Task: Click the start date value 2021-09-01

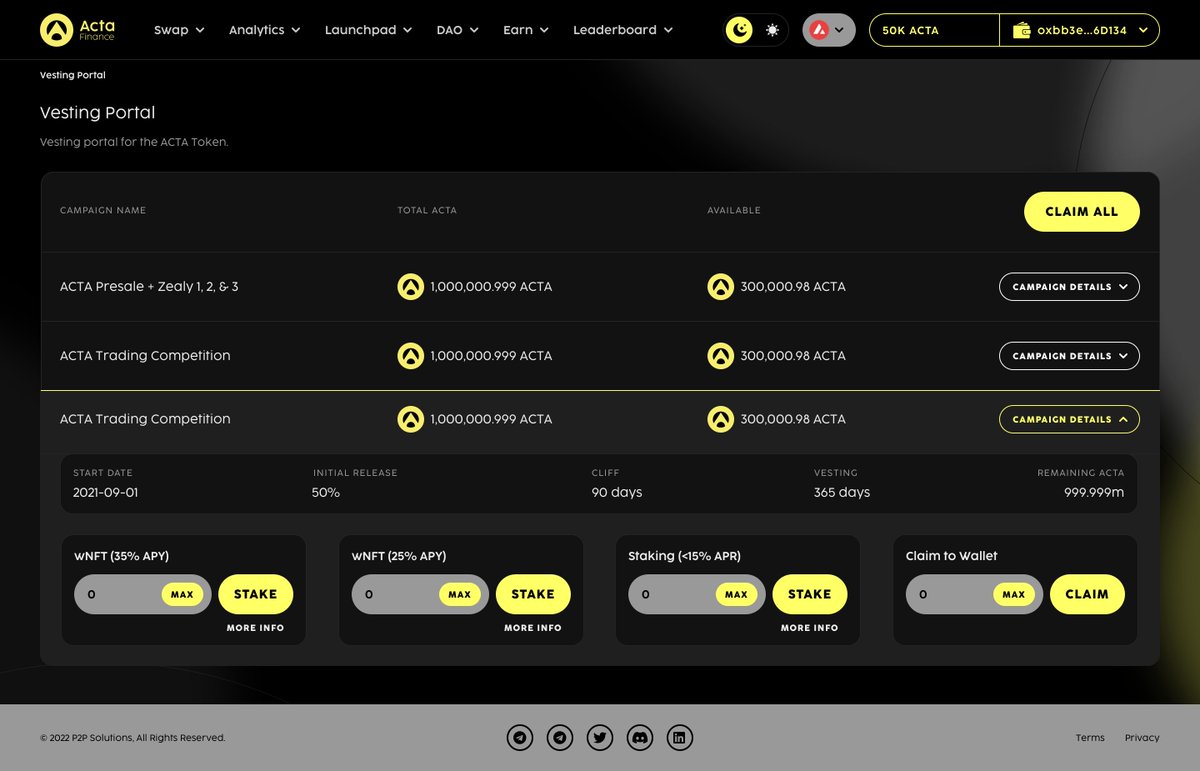Action: coord(106,493)
